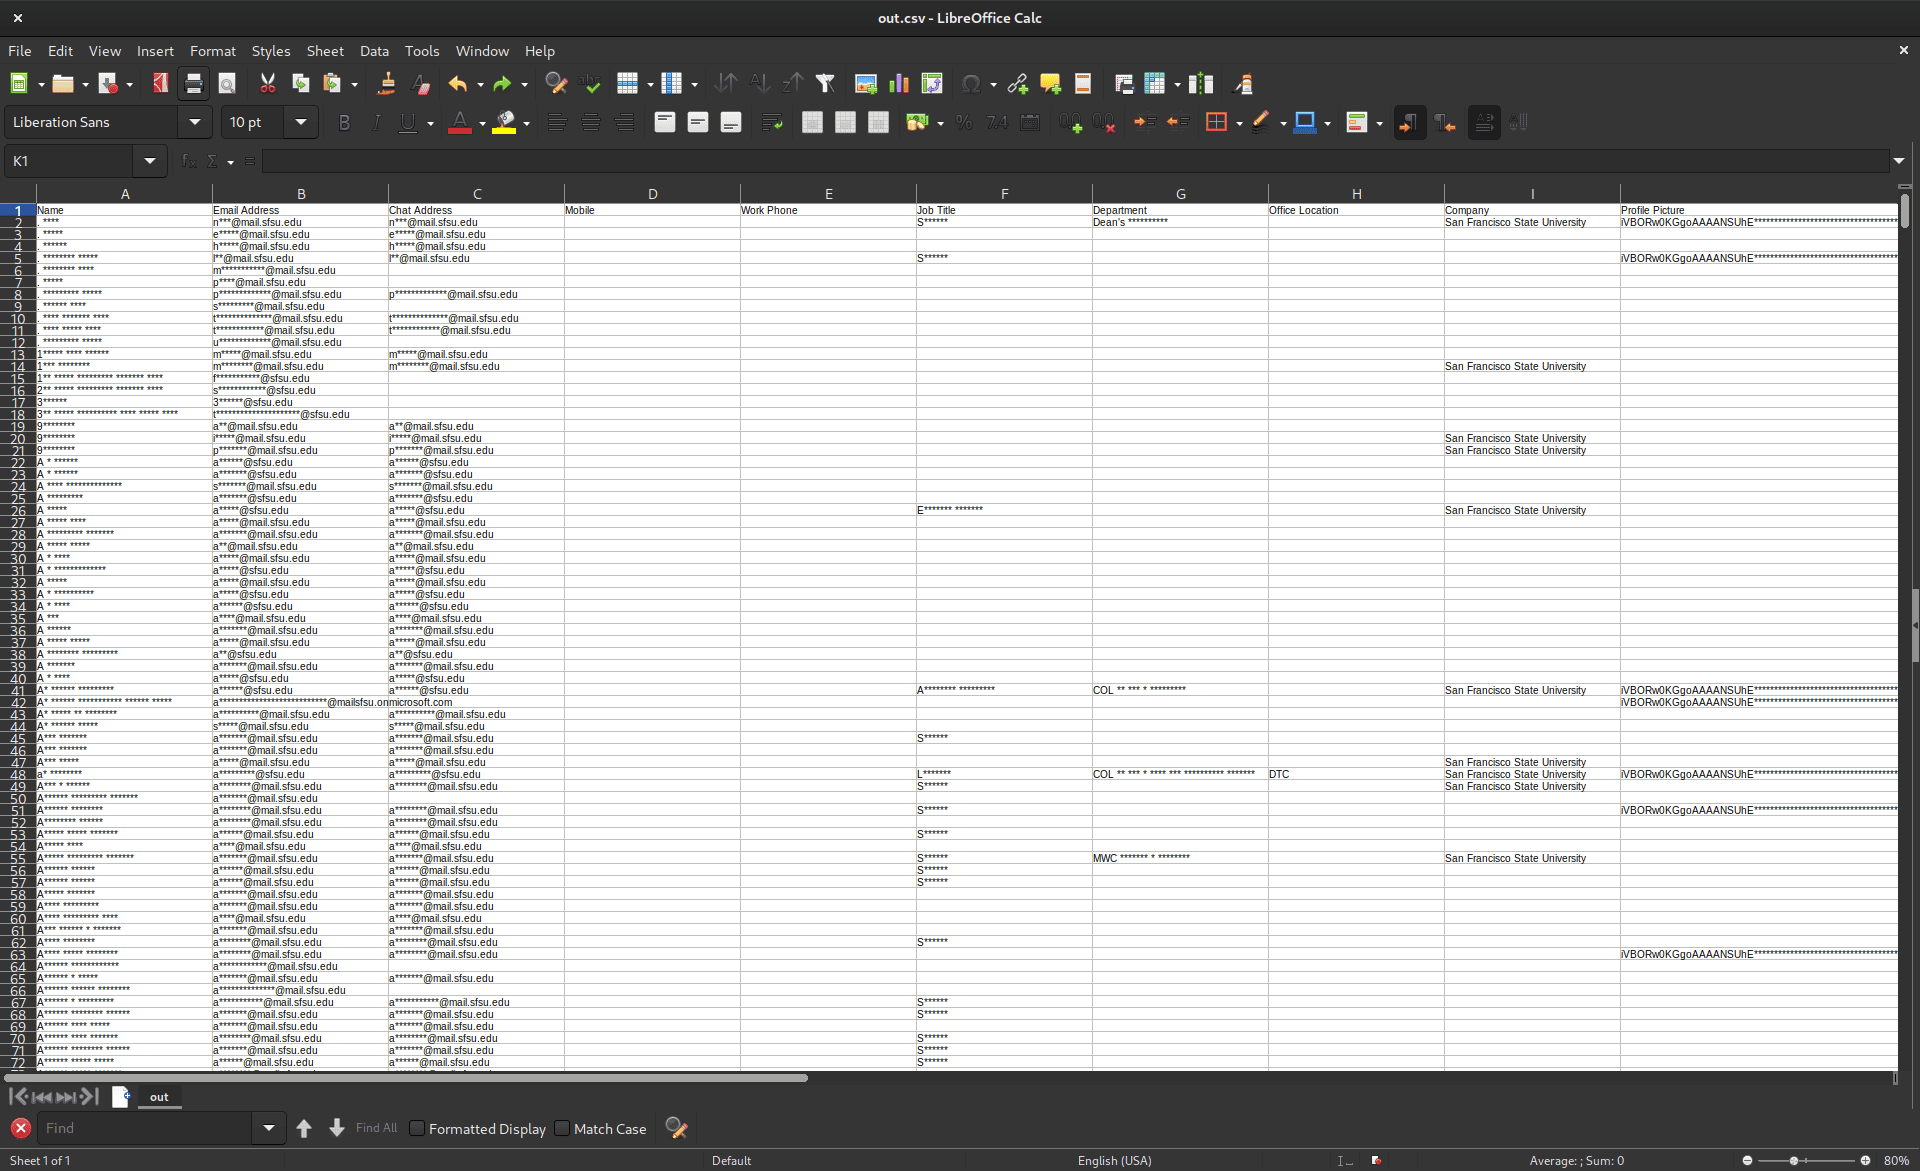Enable the Formatted Display checkbox

pyautogui.click(x=417, y=1128)
